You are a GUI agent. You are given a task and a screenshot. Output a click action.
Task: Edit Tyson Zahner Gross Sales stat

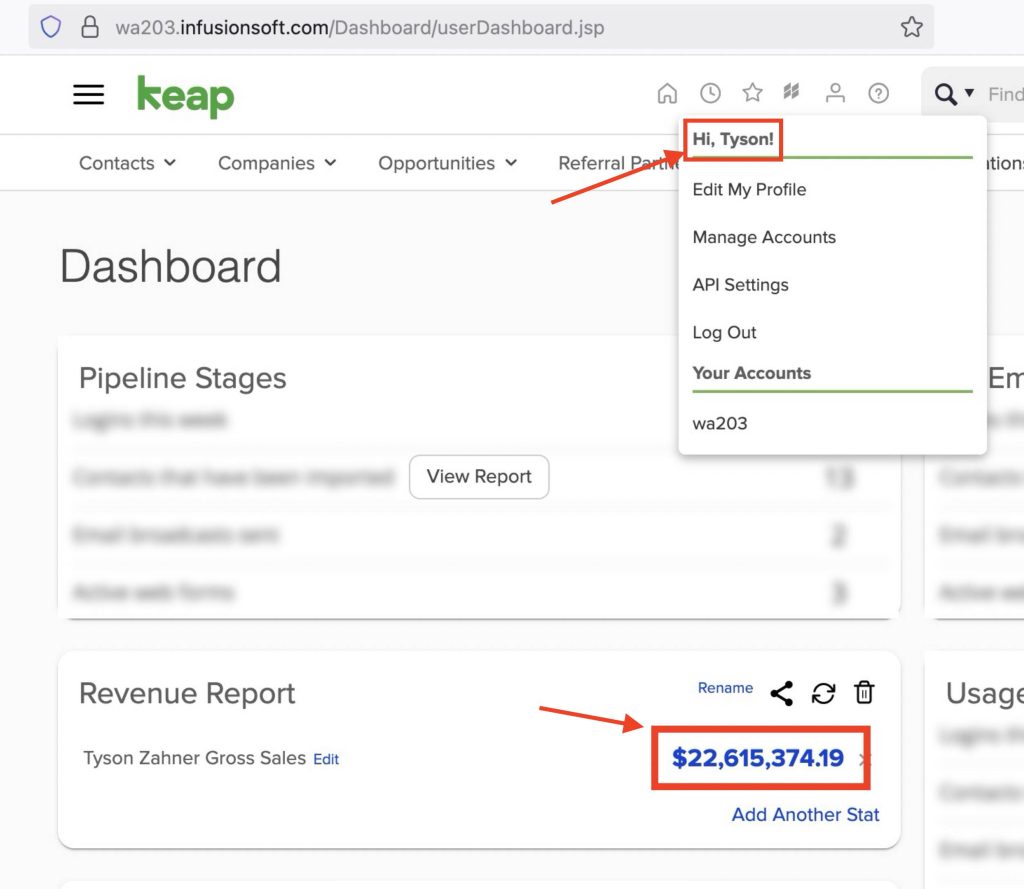pyautogui.click(x=326, y=759)
